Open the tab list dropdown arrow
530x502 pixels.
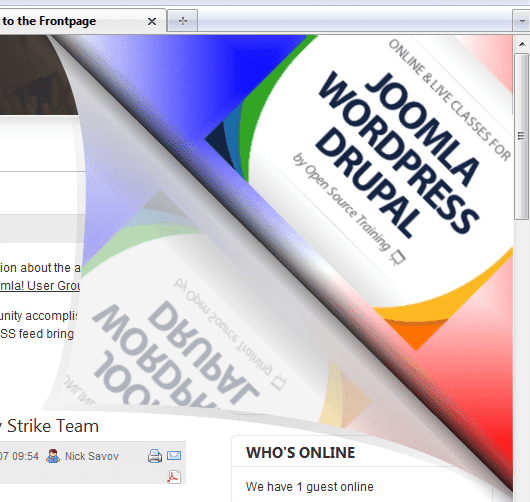click(522, 21)
